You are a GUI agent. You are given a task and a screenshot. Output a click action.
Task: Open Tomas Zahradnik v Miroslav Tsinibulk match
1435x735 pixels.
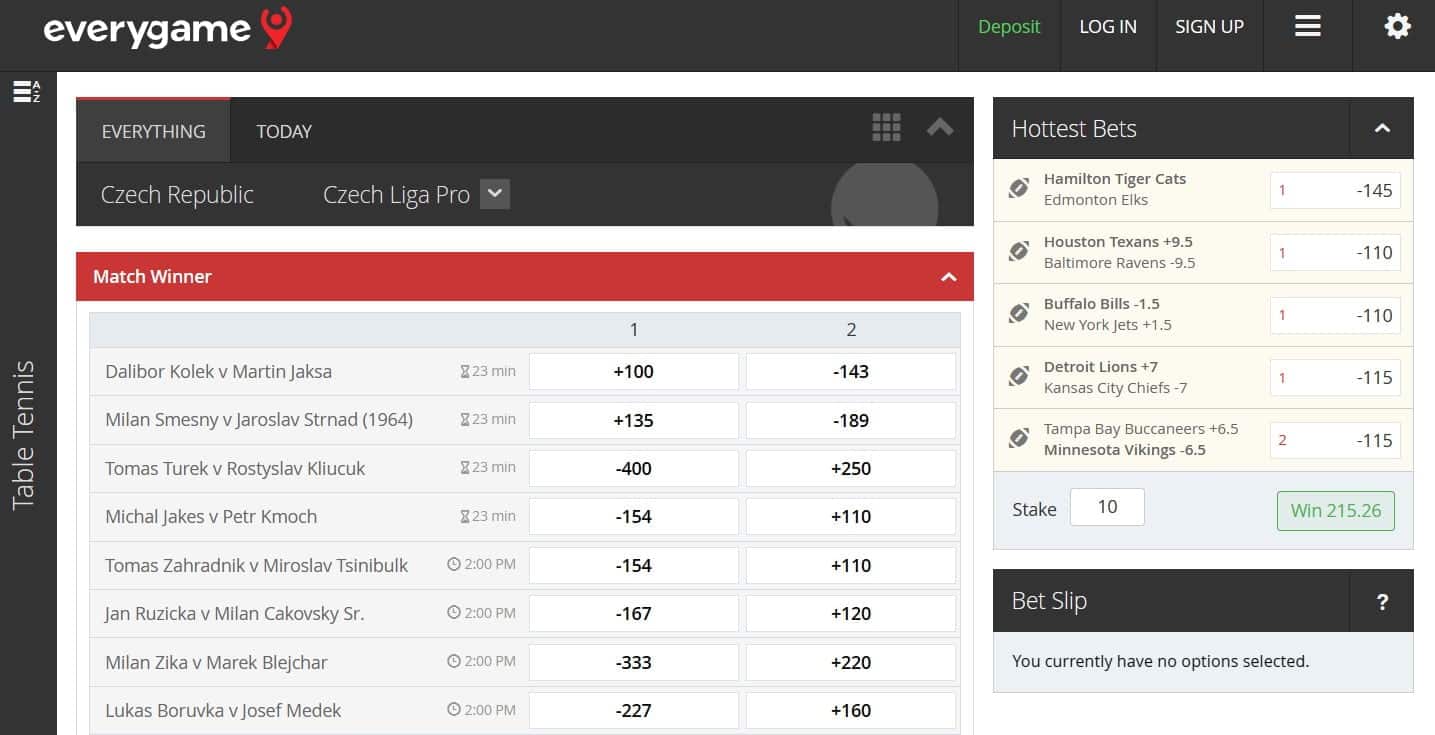coord(257,565)
